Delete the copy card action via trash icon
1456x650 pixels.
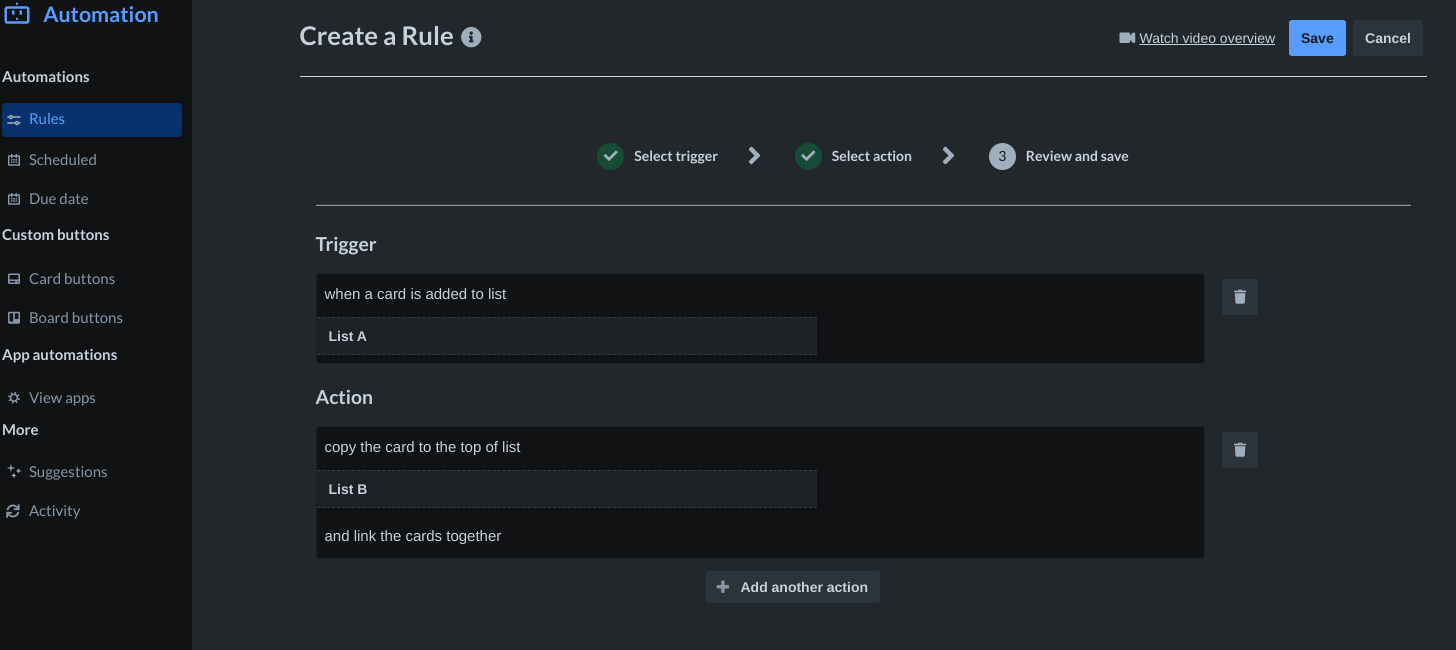[1240, 450]
